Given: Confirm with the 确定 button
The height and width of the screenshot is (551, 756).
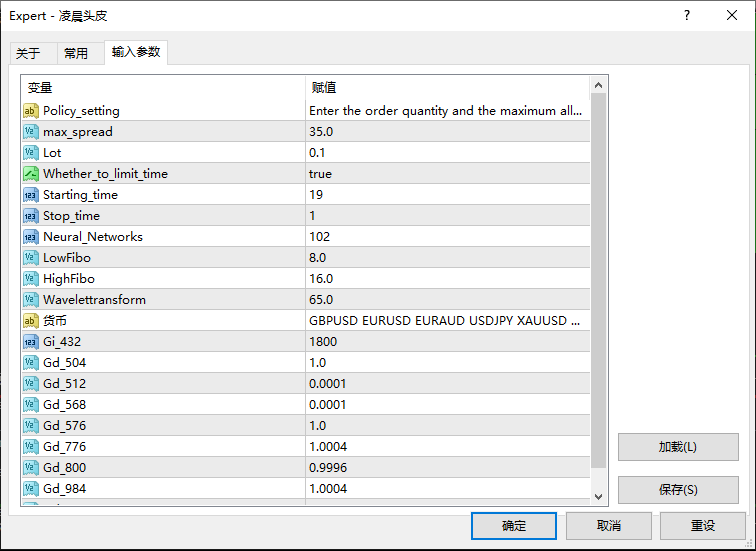Looking at the screenshot, I should click(x=513, y=525).
